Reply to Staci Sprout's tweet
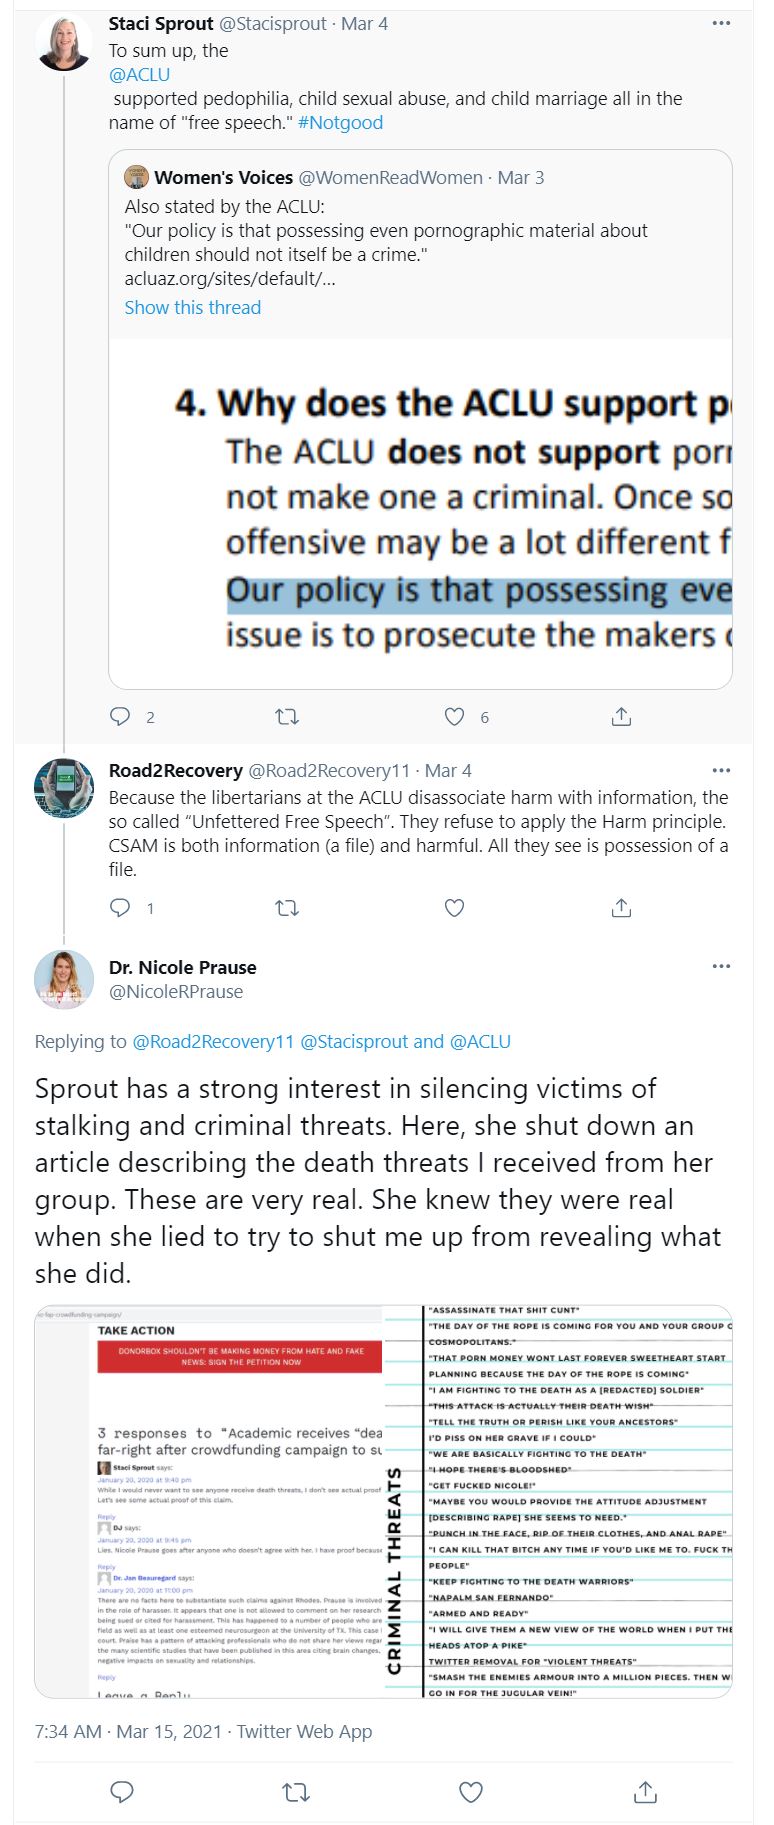 (x=120, y=716)
